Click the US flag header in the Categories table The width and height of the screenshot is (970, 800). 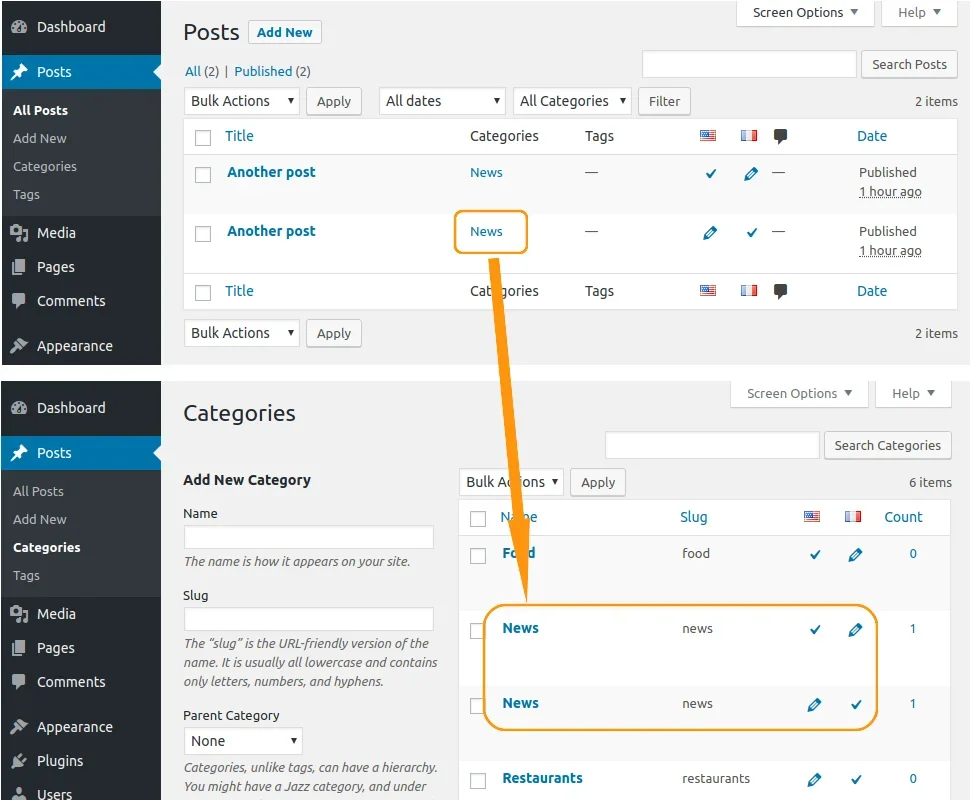(x=811, y=516)
